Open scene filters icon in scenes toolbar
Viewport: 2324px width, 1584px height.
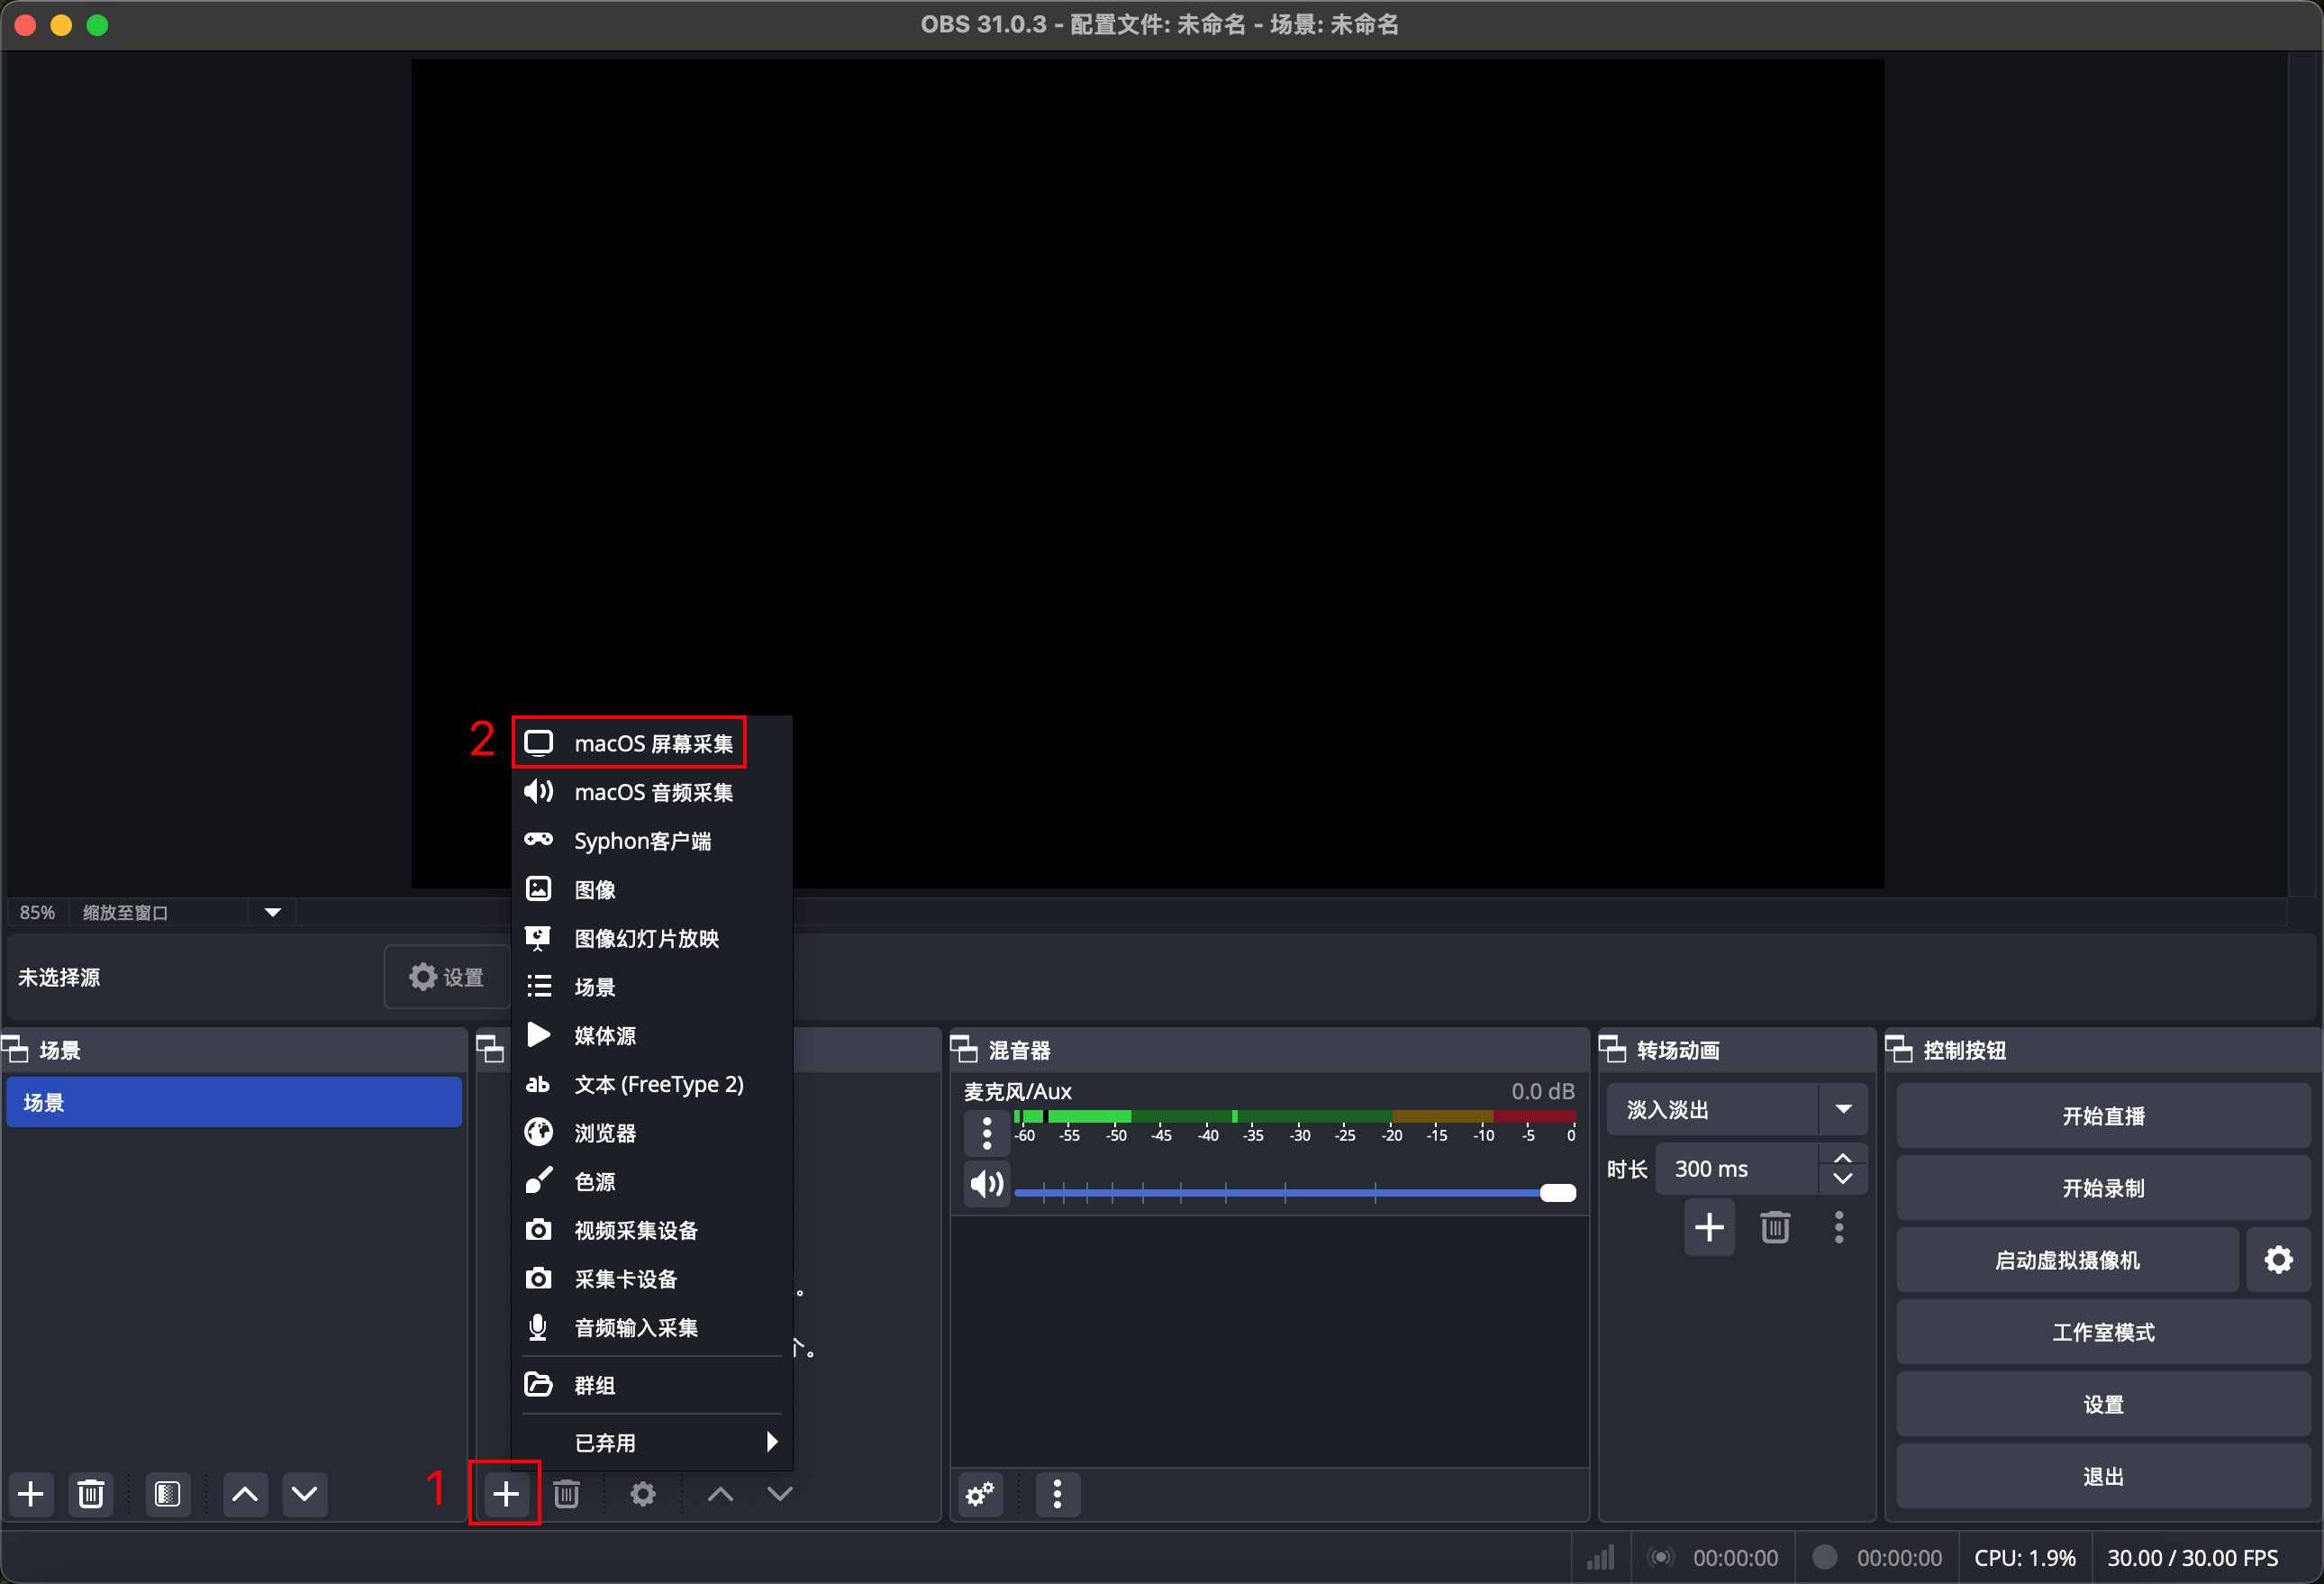[x=168, y=1494]
